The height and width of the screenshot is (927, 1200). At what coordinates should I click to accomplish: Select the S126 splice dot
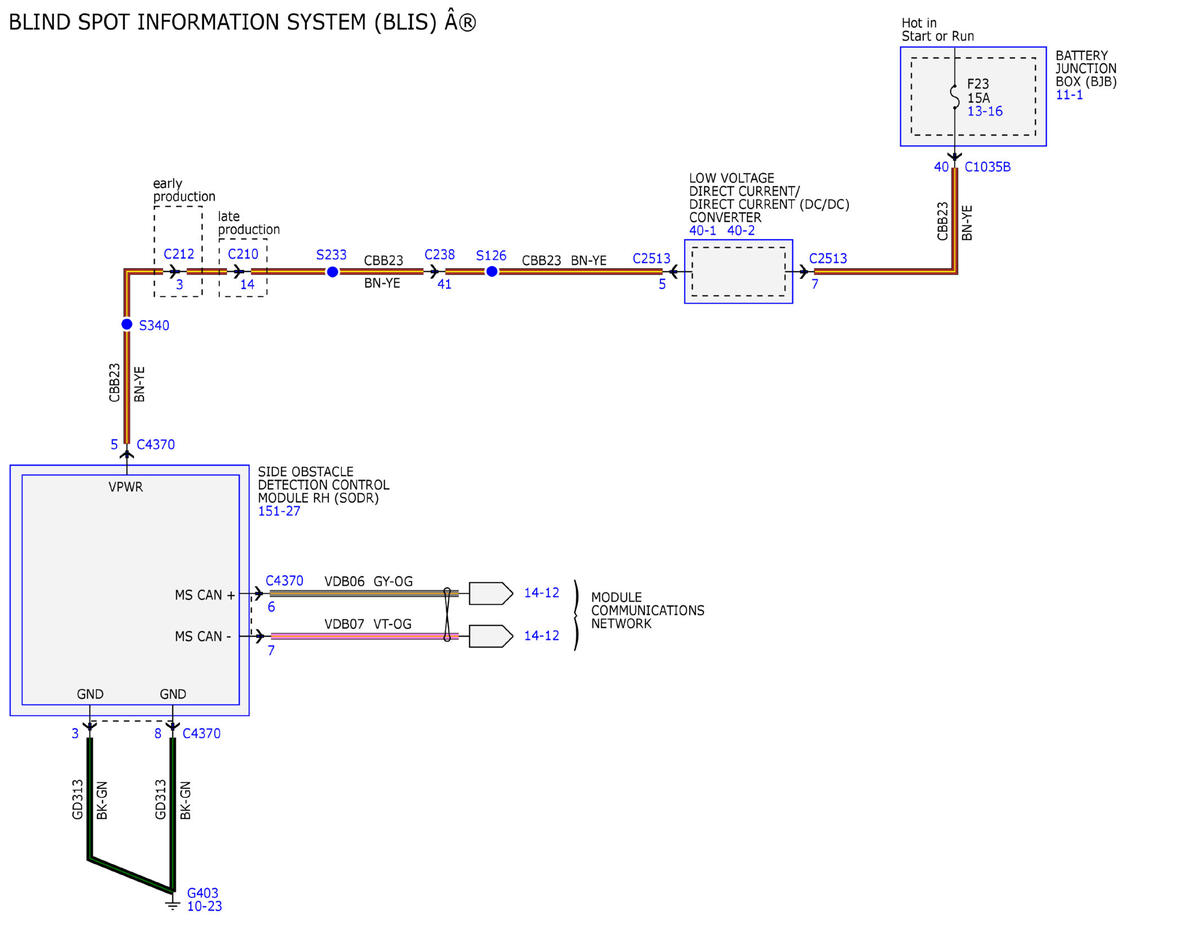[x=491, y=271]
